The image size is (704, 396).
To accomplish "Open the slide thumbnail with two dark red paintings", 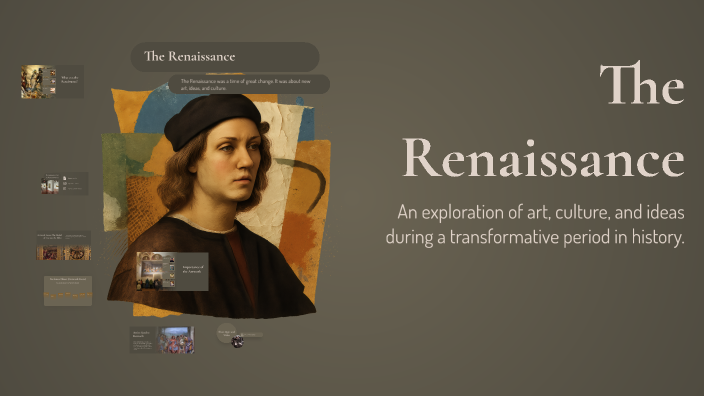I will coord(64,246).
